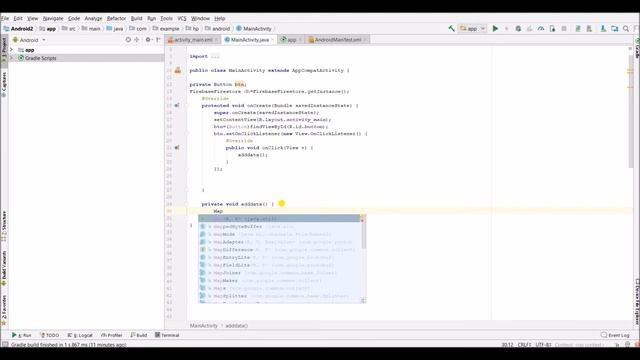
Task: Open the Terminal tool window button
Action: (167, 335)
